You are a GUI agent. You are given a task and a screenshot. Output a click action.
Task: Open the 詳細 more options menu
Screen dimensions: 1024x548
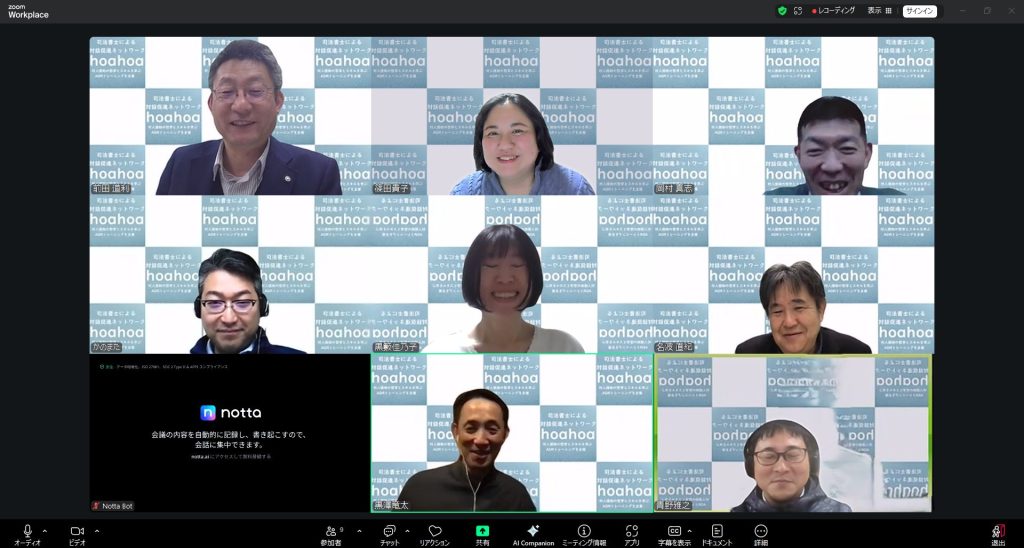point(761,532)
